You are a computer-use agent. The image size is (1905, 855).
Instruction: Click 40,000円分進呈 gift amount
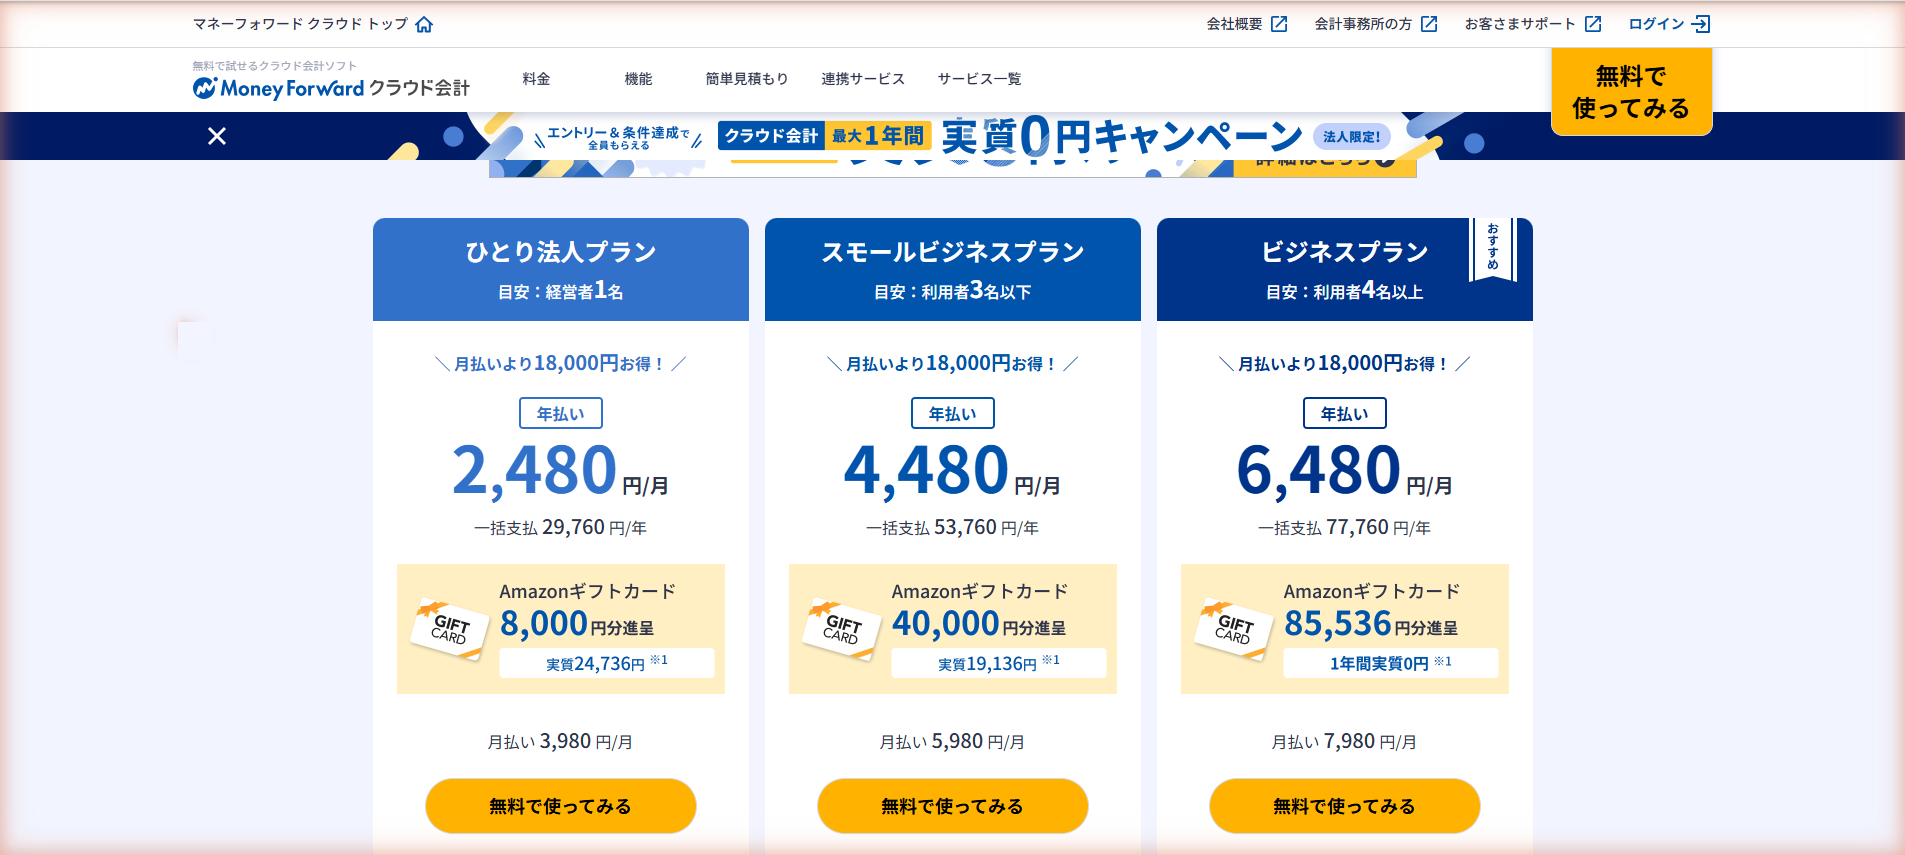(x=979, y=624)
